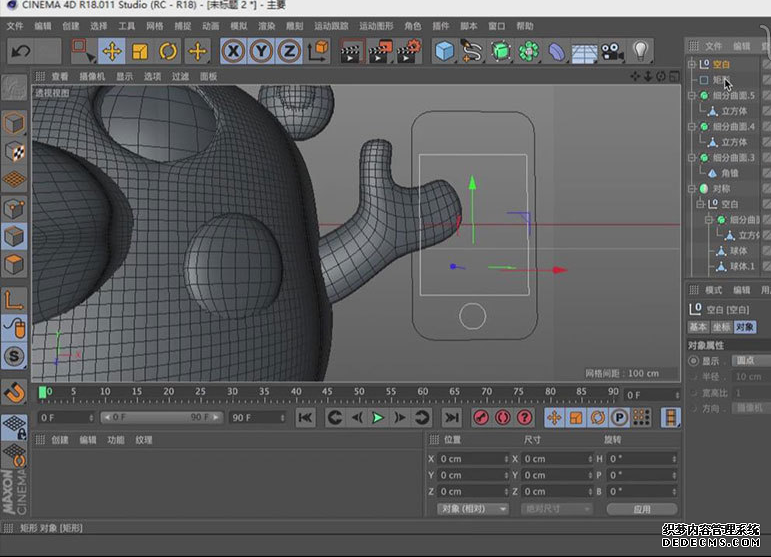The height and width of the screenshot is (557, 771).
Task: Click the Bend deformer icon
Action: (556, 51)
